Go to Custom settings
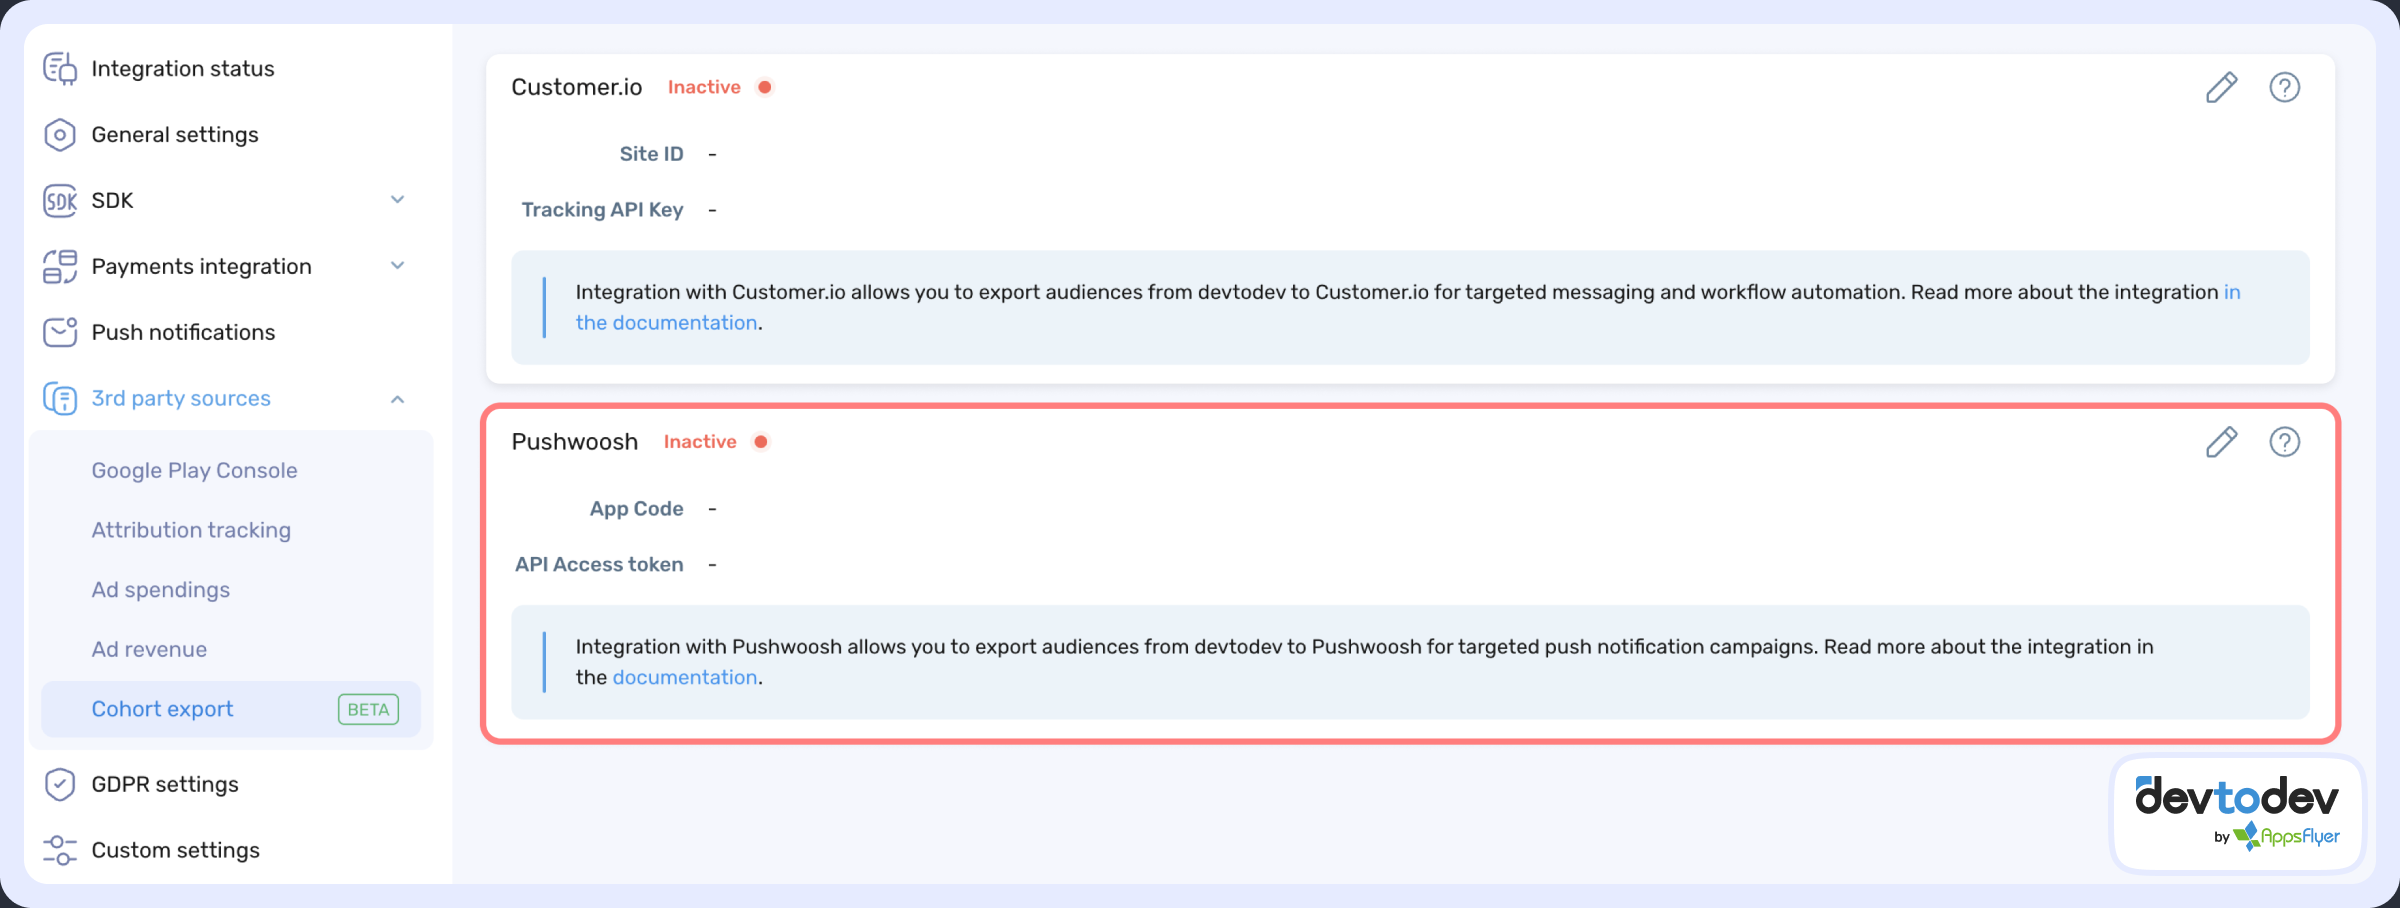The height and width of the screenshot is (908, 2400). click(176, 850)
